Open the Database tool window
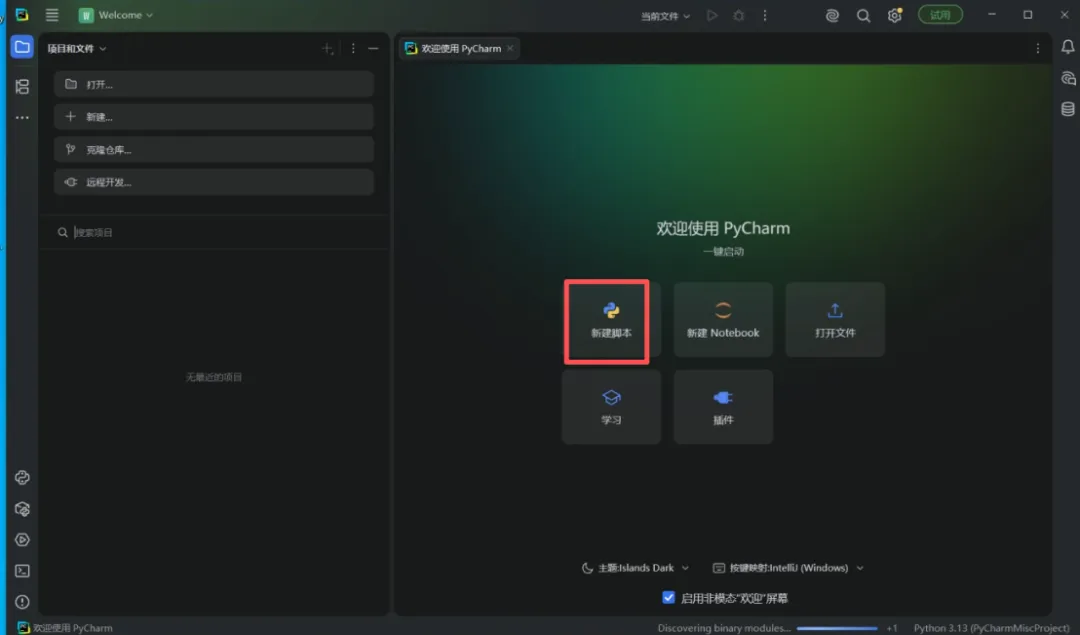1080x635 pixels. pyautogui.click(x=1068, y=109)
